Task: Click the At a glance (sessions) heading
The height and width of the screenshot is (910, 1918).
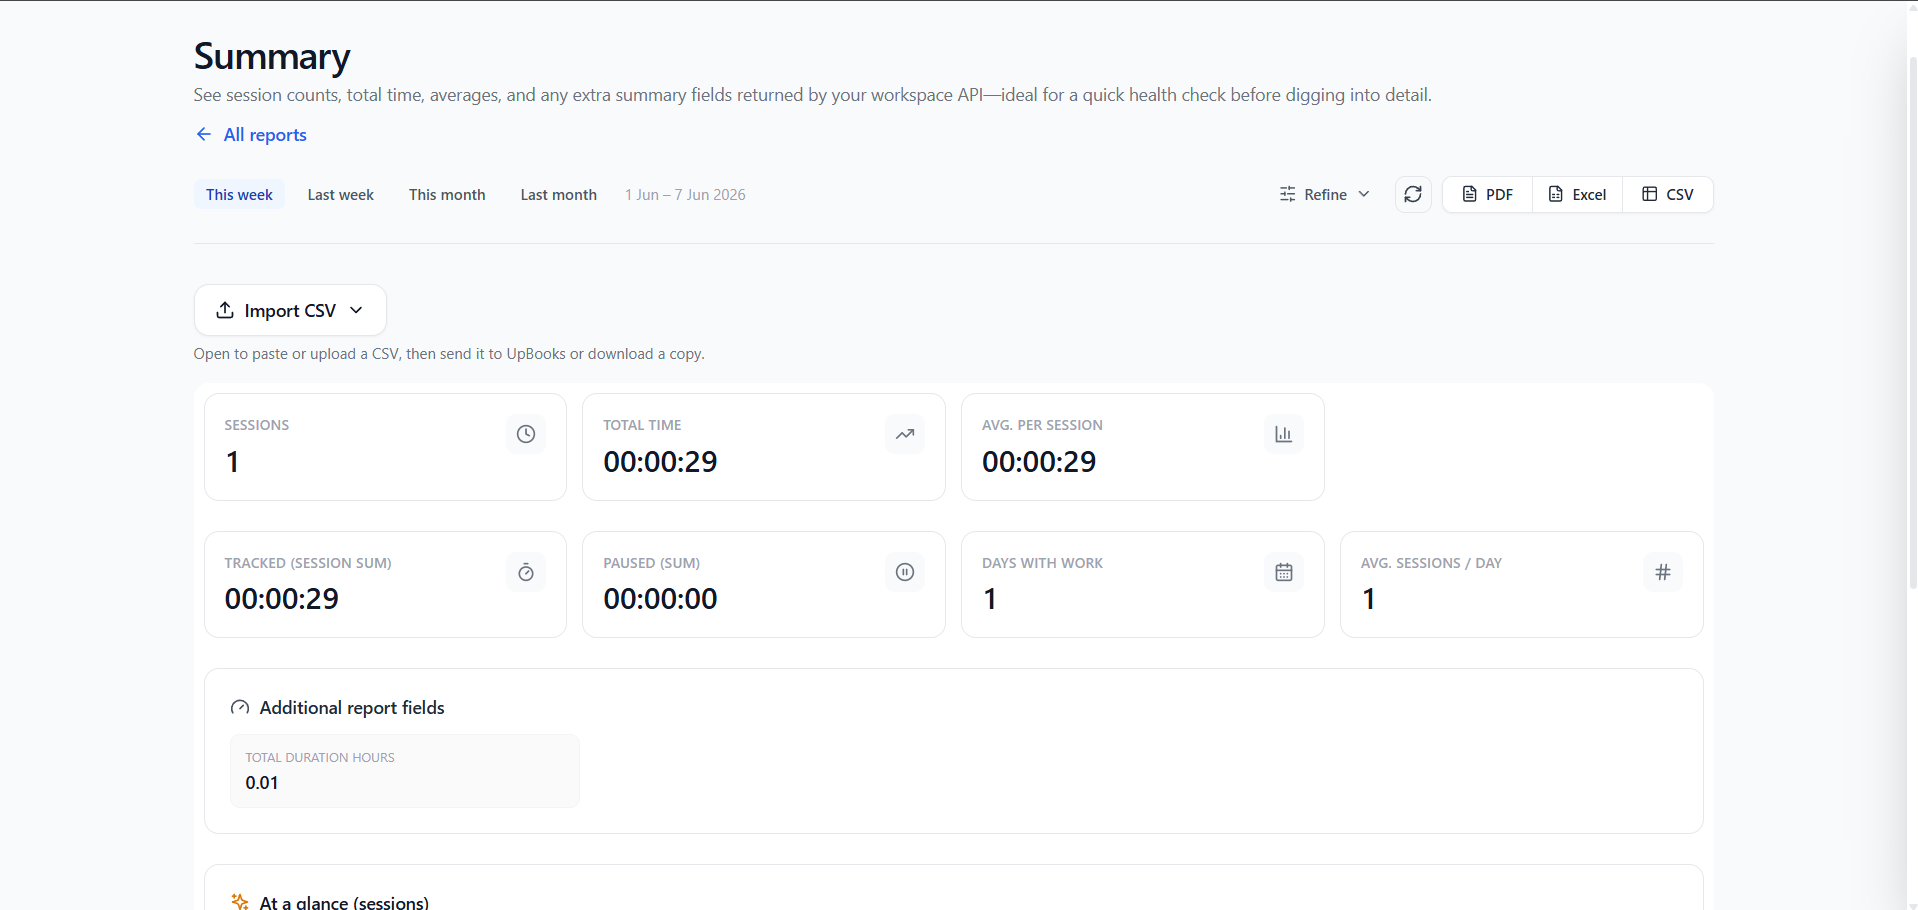Action: [344, 902]
